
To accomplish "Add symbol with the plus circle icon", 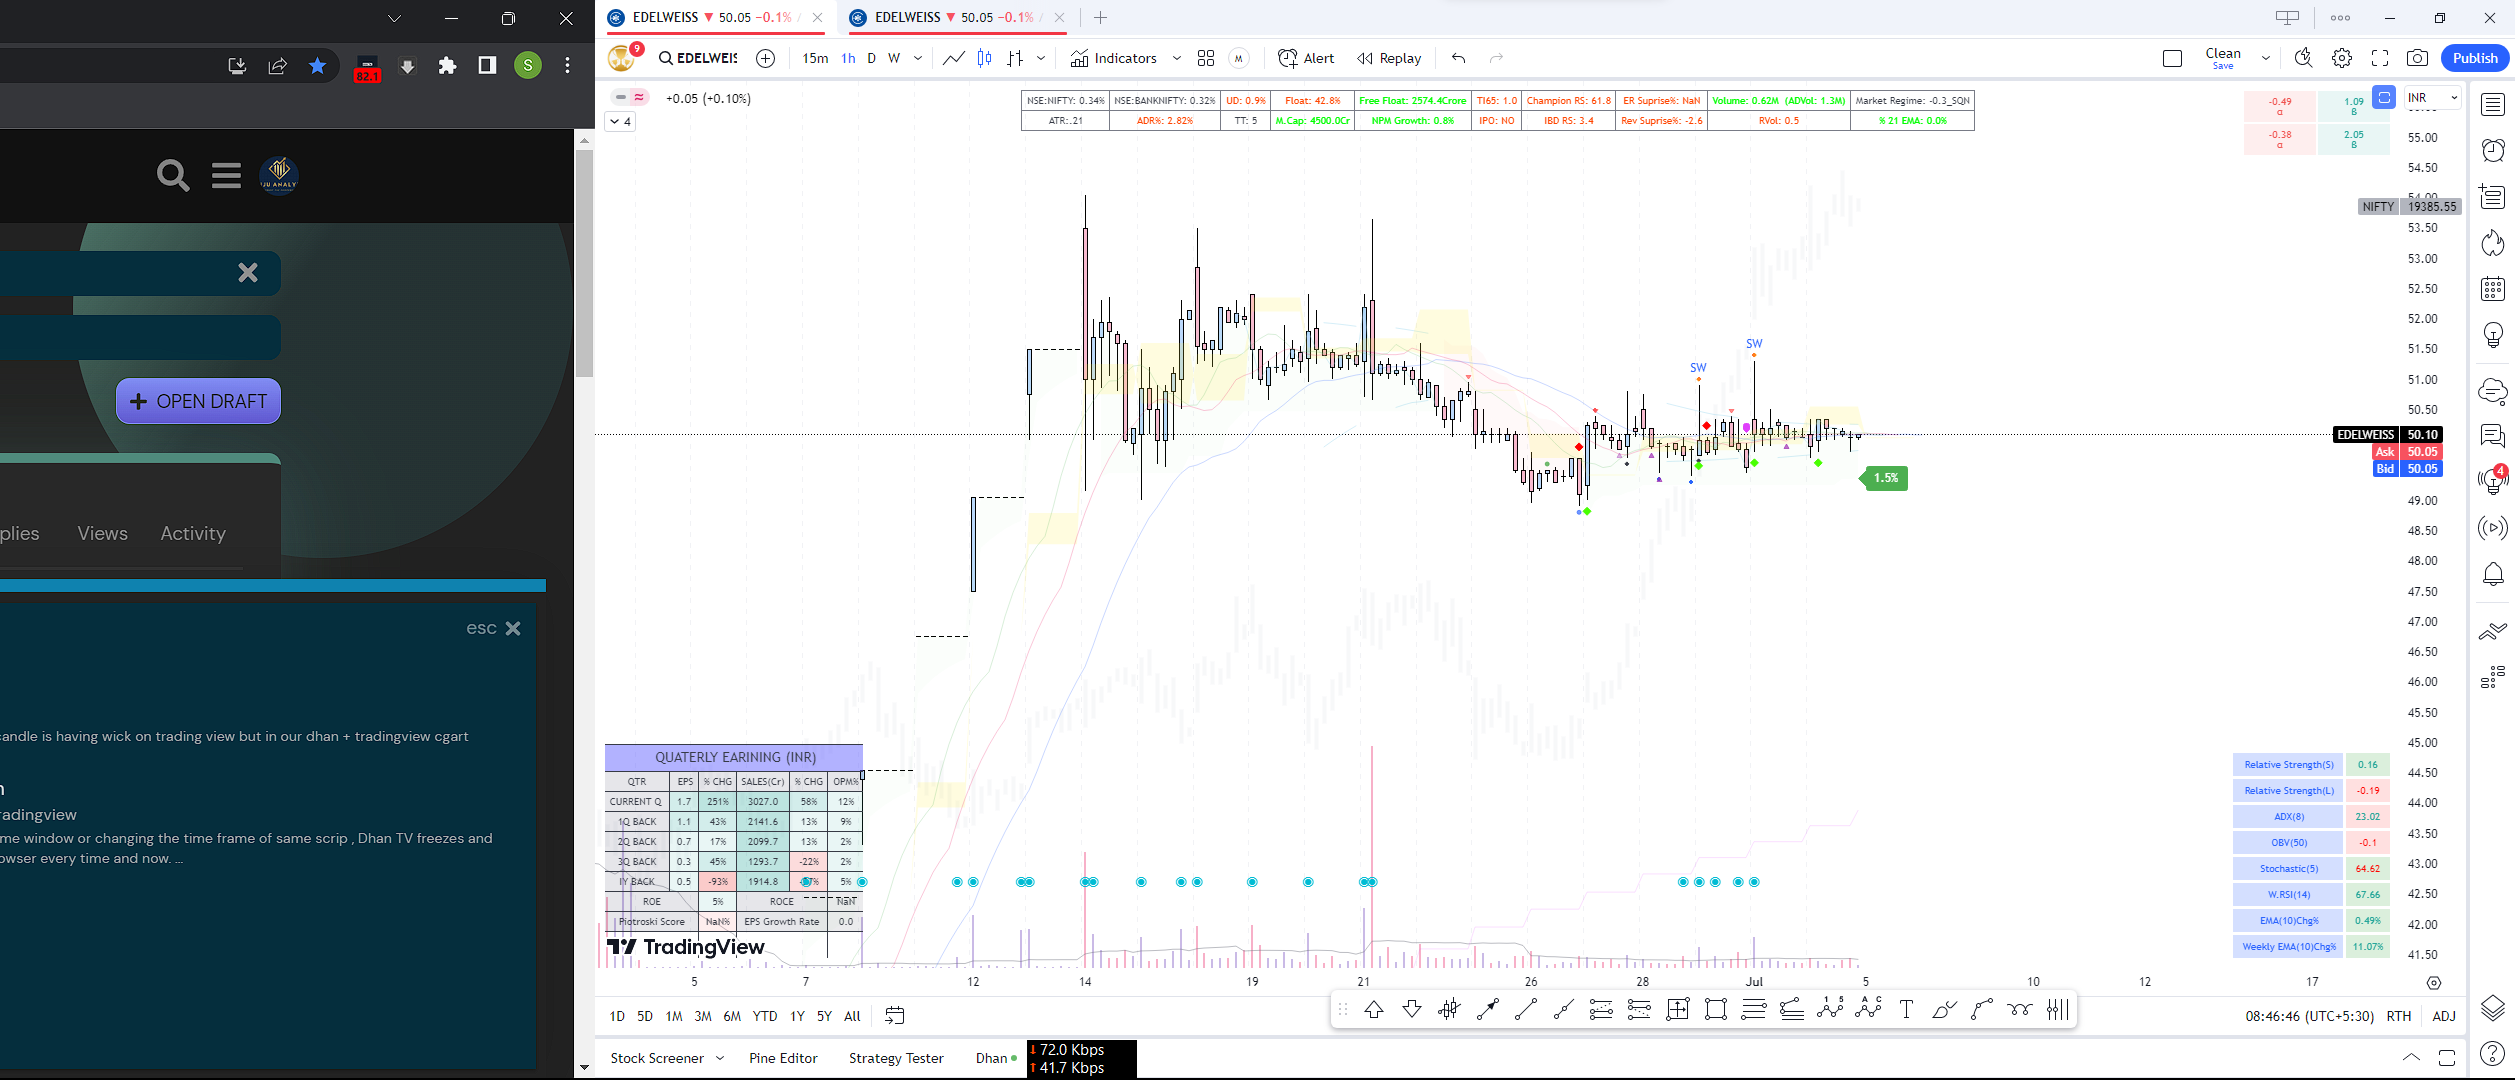I will [x=766, y=58].
